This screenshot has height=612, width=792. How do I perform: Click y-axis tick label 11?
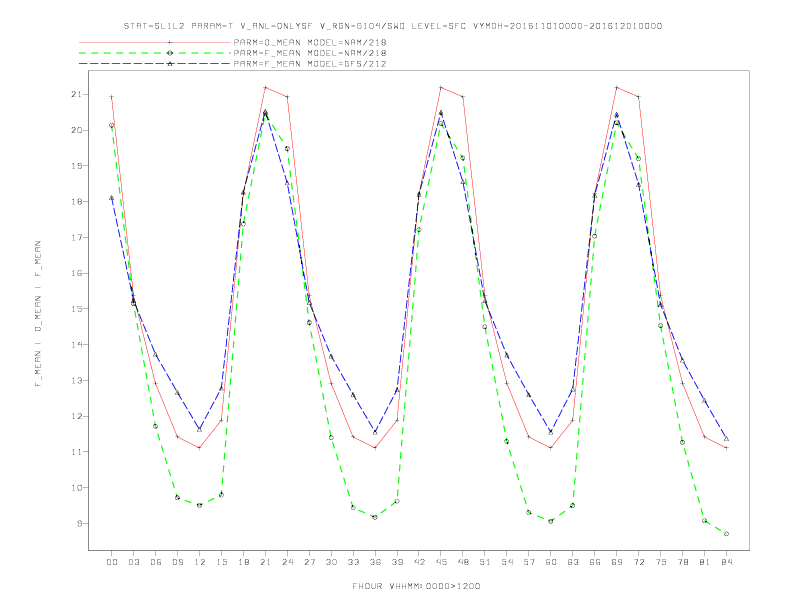[76, 451]
